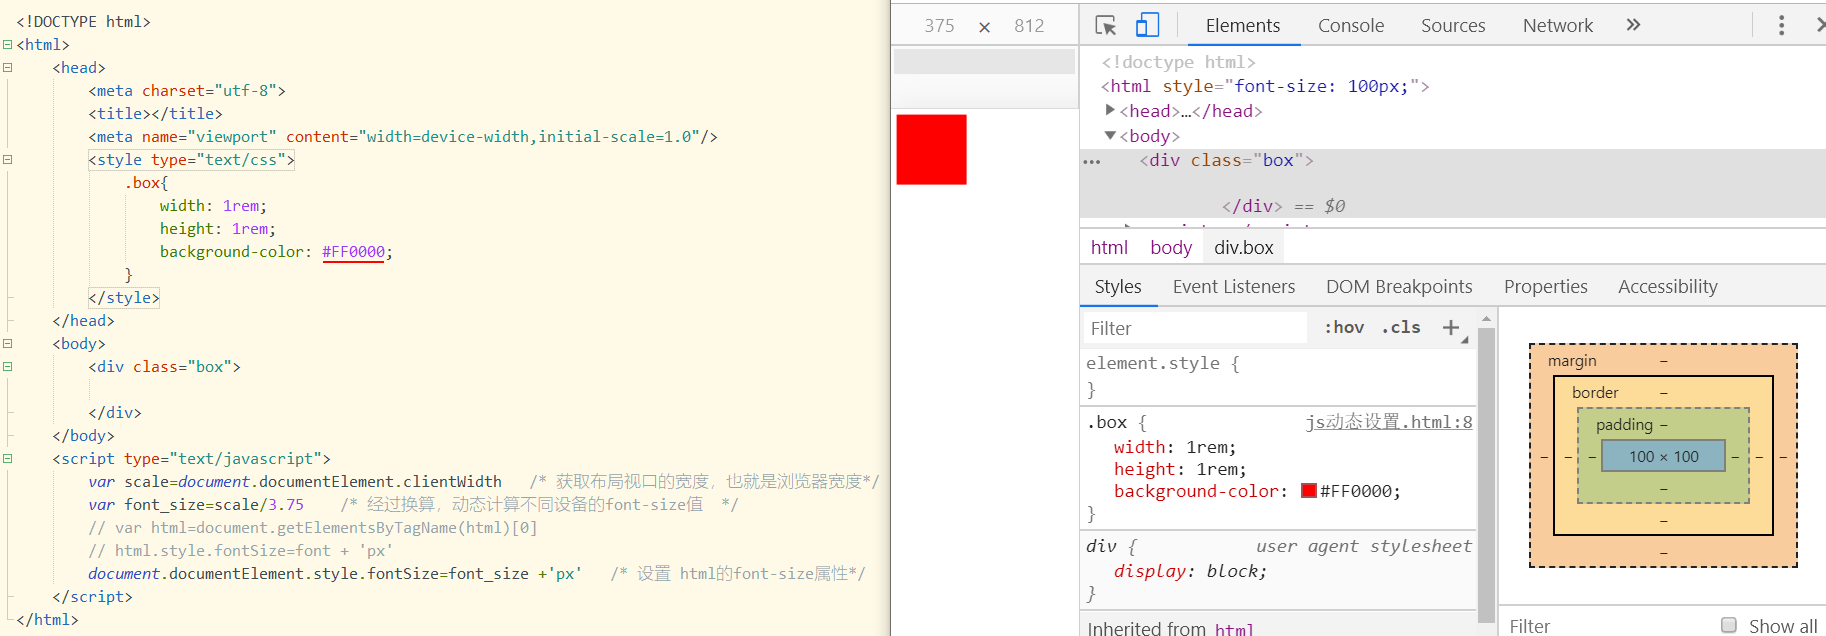
Task: Click the computed Filter input field
Action: pyautogui.click(x=1605, y=625)
